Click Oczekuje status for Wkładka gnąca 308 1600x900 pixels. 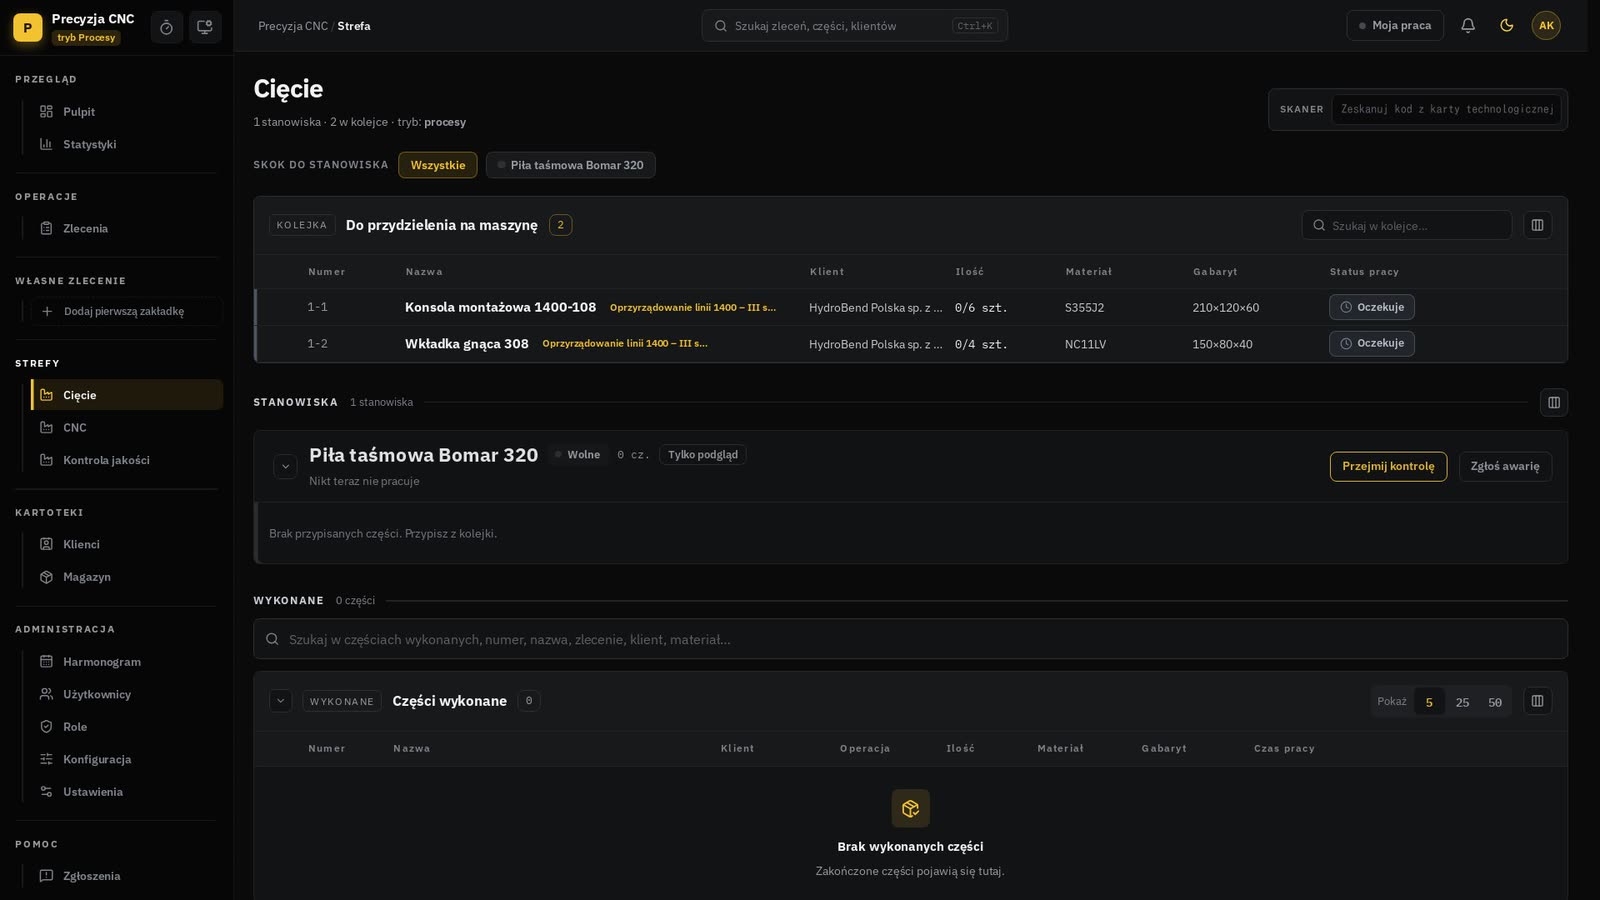pyautogui.click(x=1372, y=343)
